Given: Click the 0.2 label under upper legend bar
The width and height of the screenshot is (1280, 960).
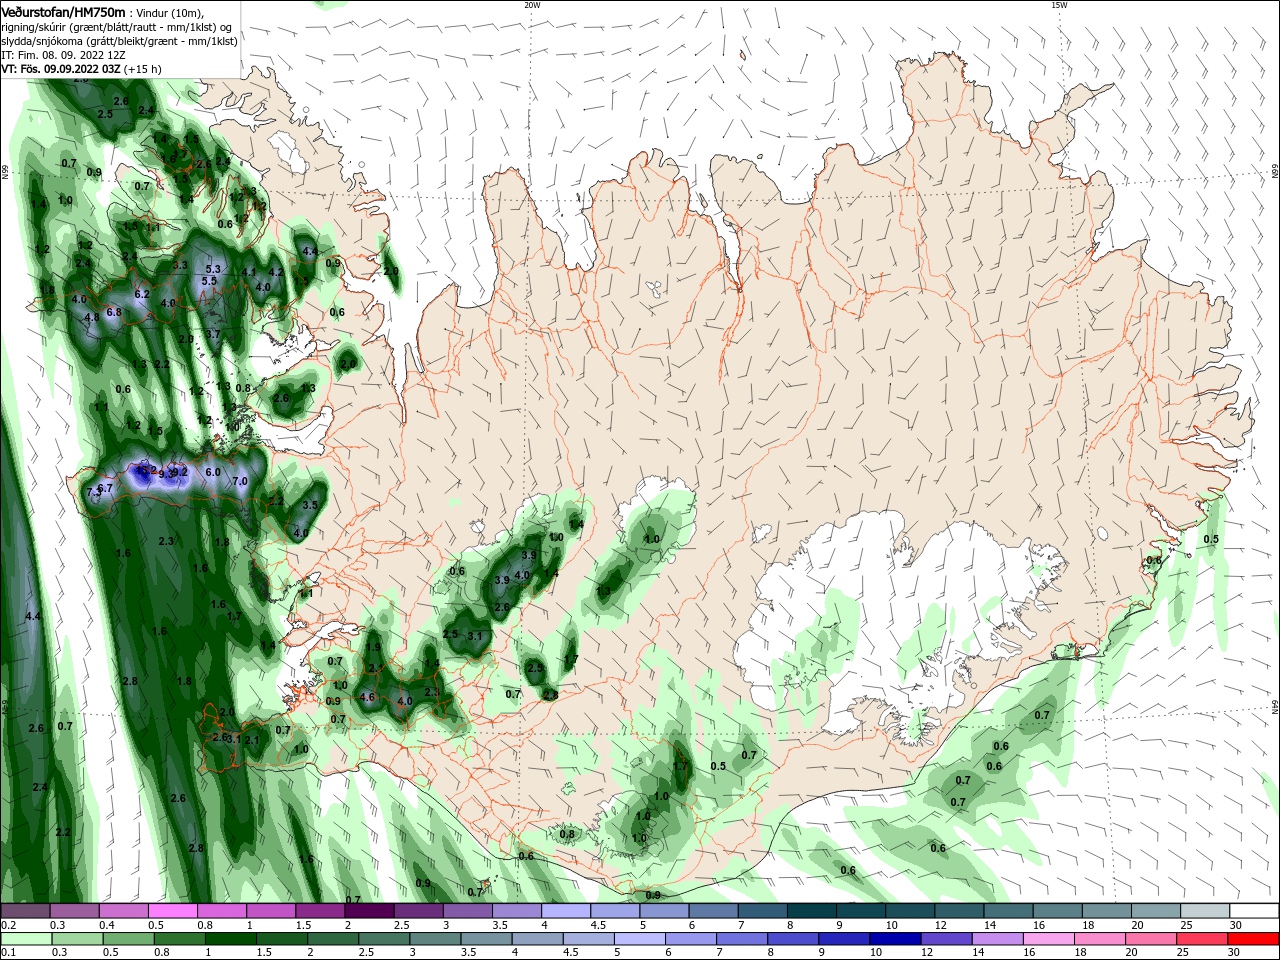Looking at the screenshot, I should tap(8, 926).
